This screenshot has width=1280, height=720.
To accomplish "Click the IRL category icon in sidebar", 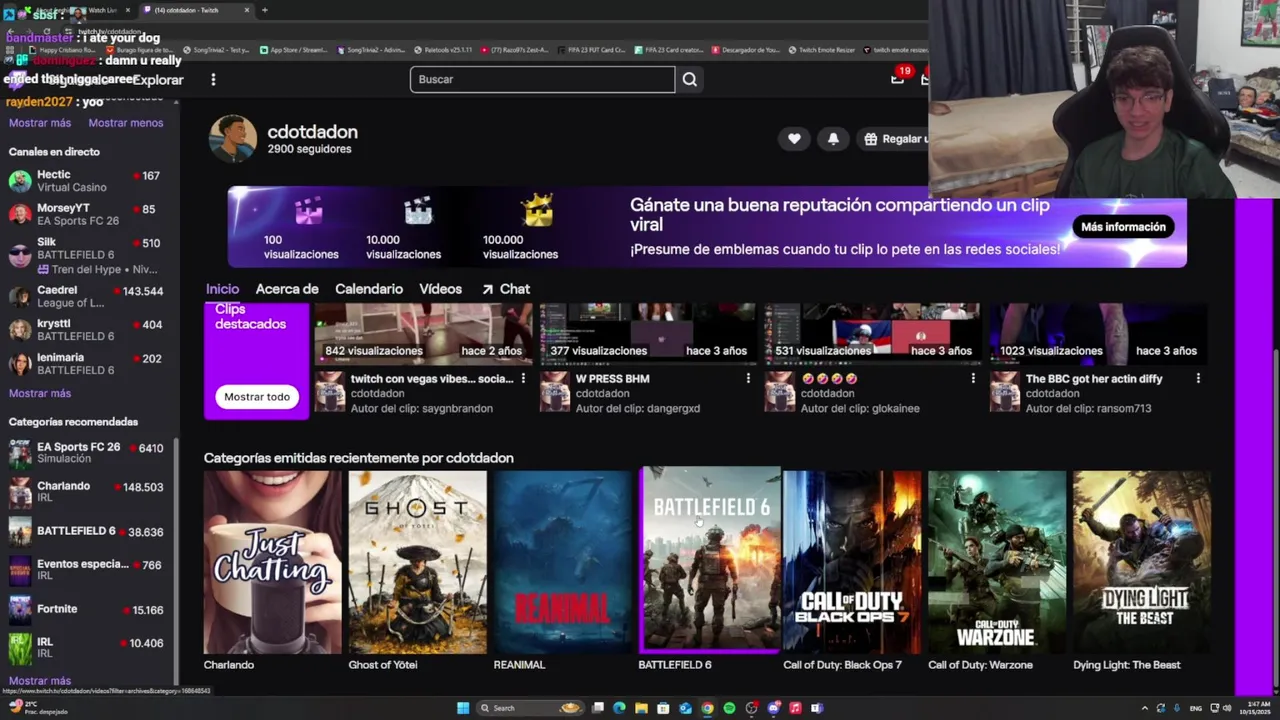I will coord(20,648).
